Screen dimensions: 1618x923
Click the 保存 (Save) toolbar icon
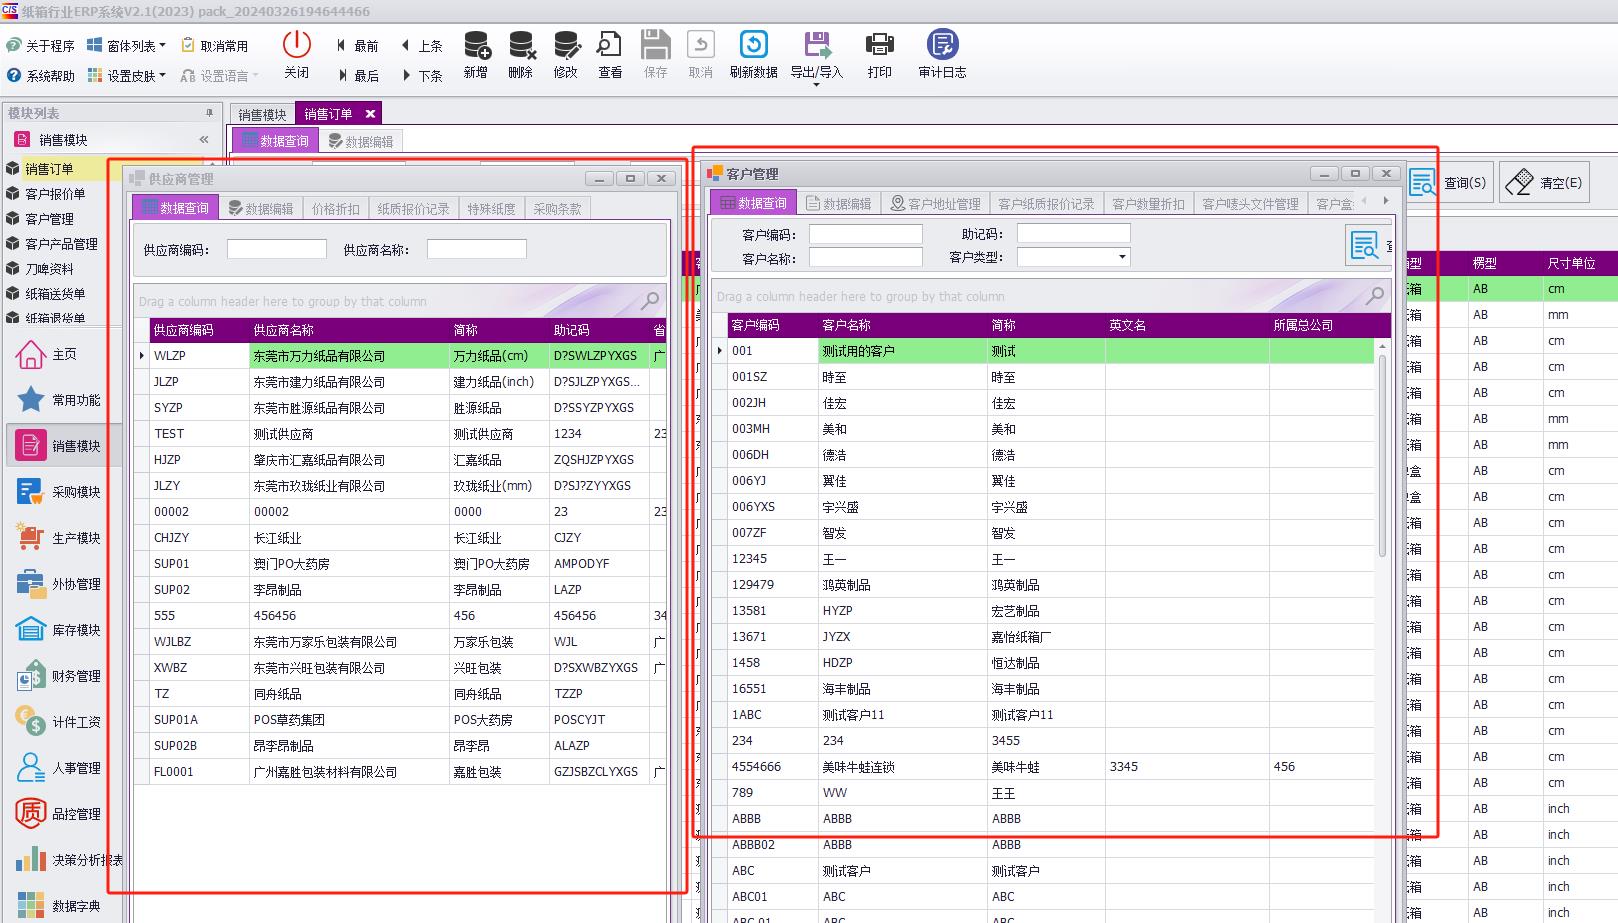tap(655, 52)
